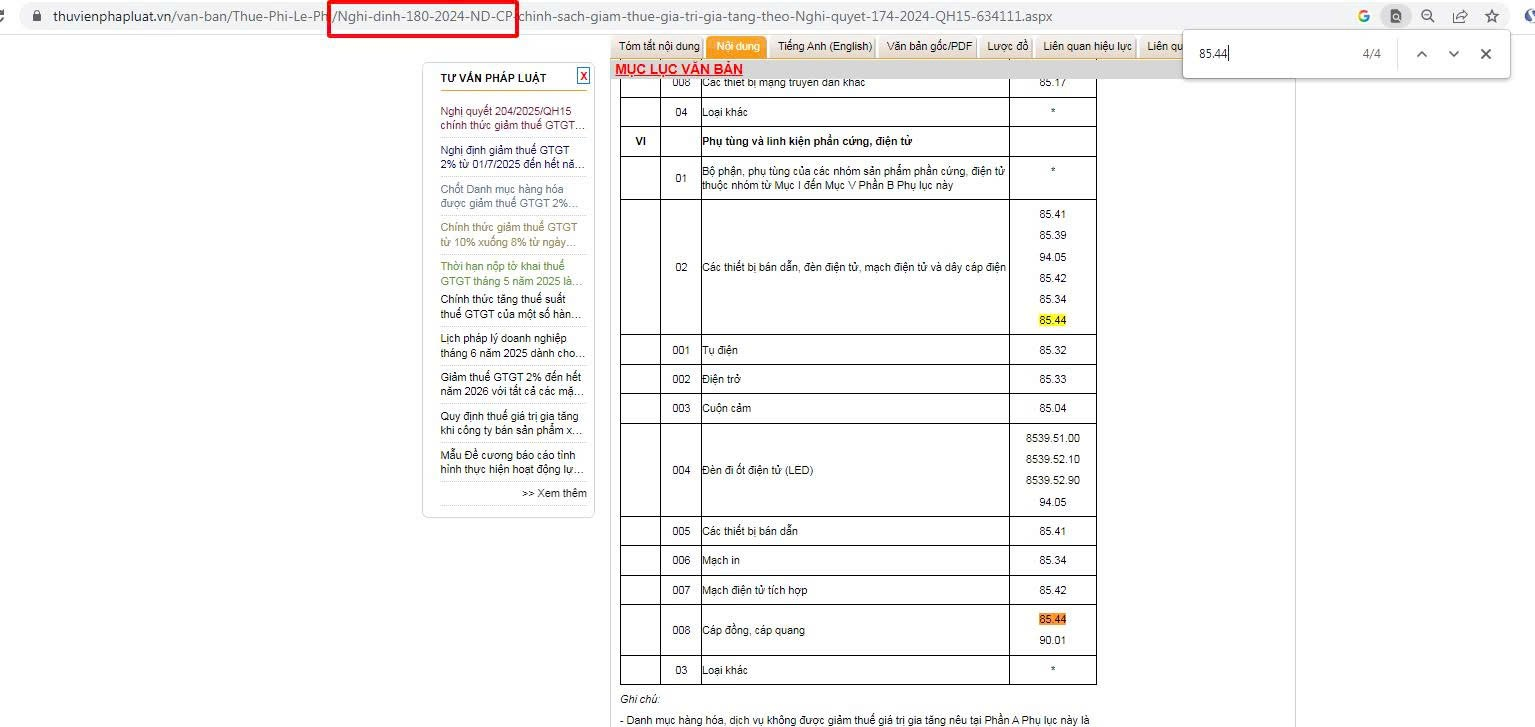Go to next find result
Viewport: 1535px width, 727px height.
click(x=1454, y=54)
